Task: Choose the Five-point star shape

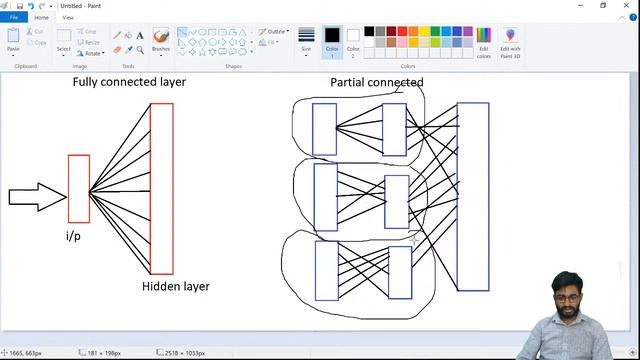Action: (202, 52)
